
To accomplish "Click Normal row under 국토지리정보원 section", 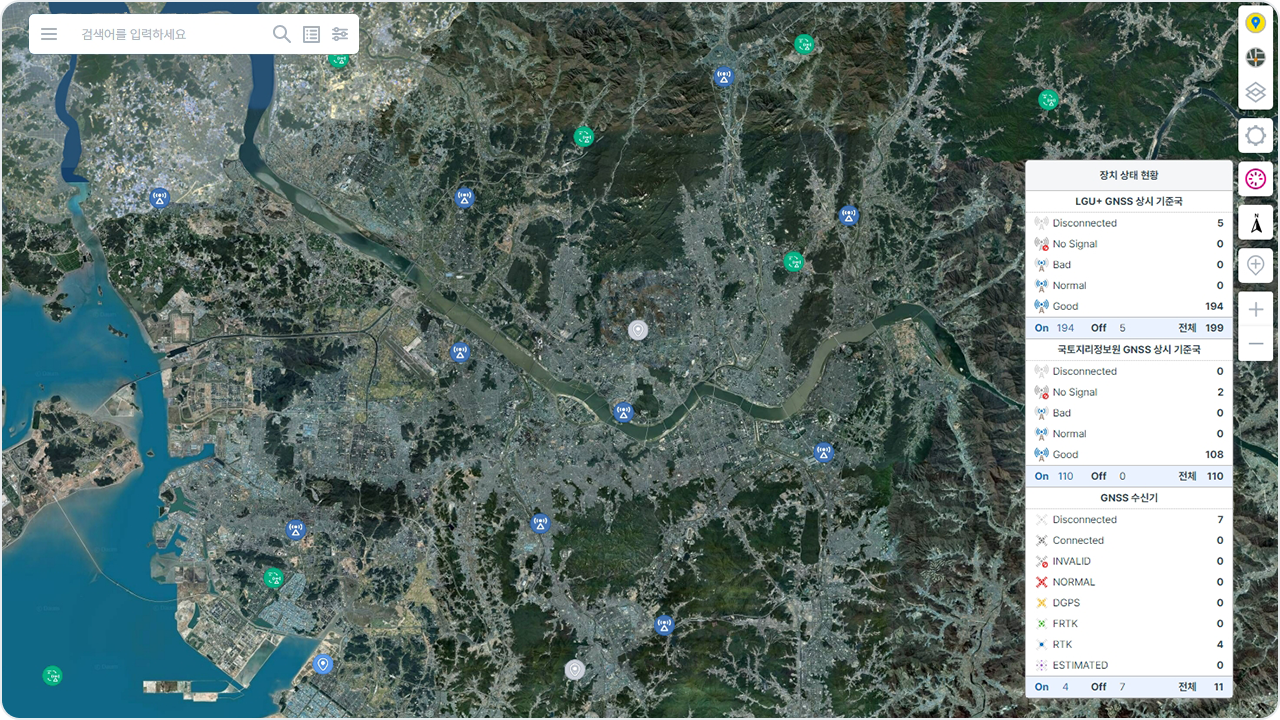I will pyautogui.click(x=1129, y=434).
